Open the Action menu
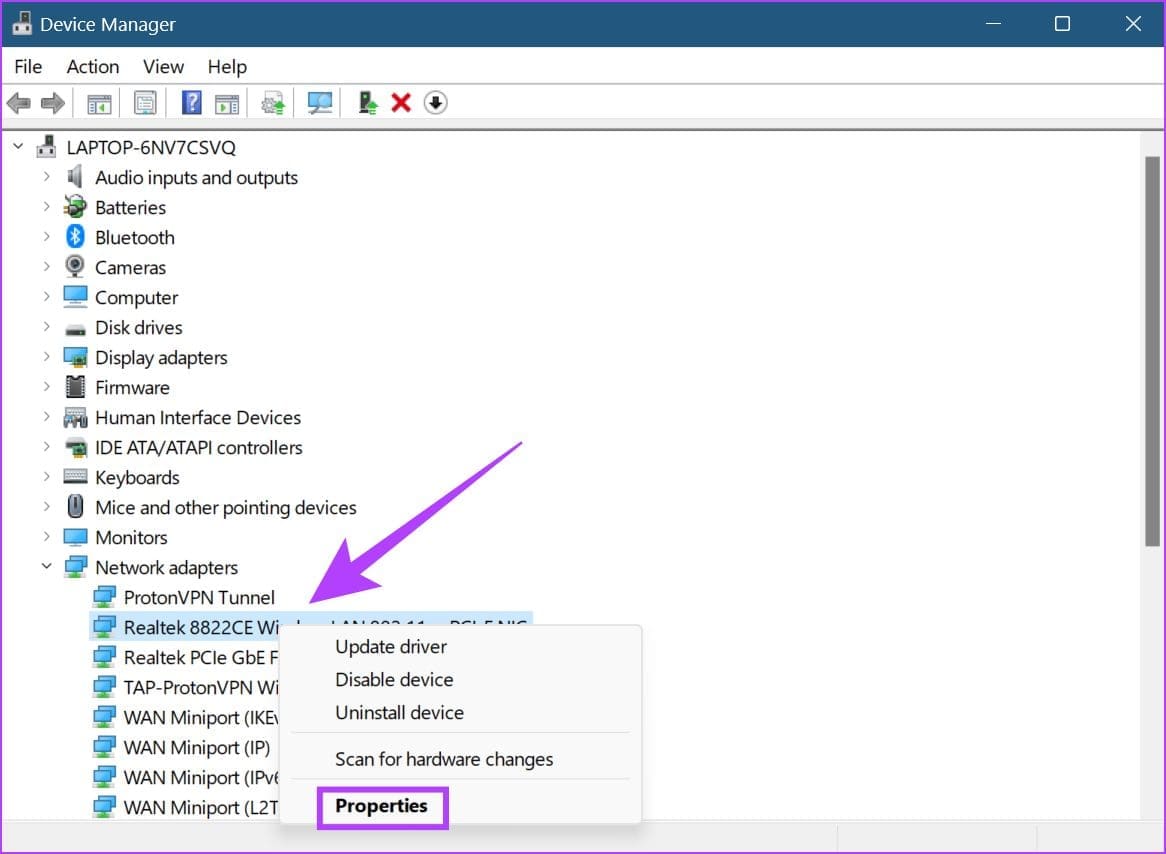The image size is (1166, 854). (x=92, y=67)
